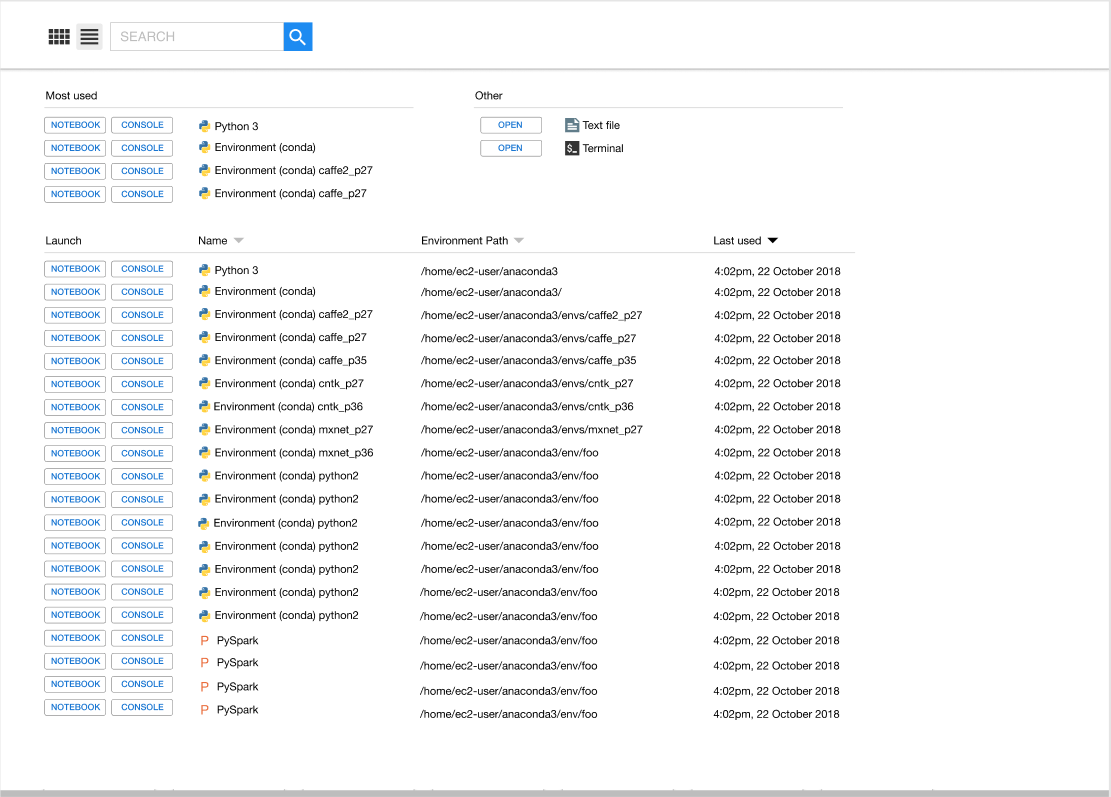Sort by Environment Path column arrow
The width and height of the screenshot is (1111, 797).
pos(519,241)
